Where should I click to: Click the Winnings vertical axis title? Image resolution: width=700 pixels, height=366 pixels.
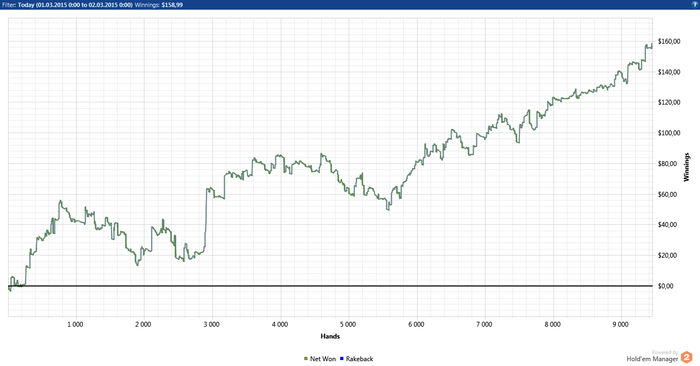(687, 167)
